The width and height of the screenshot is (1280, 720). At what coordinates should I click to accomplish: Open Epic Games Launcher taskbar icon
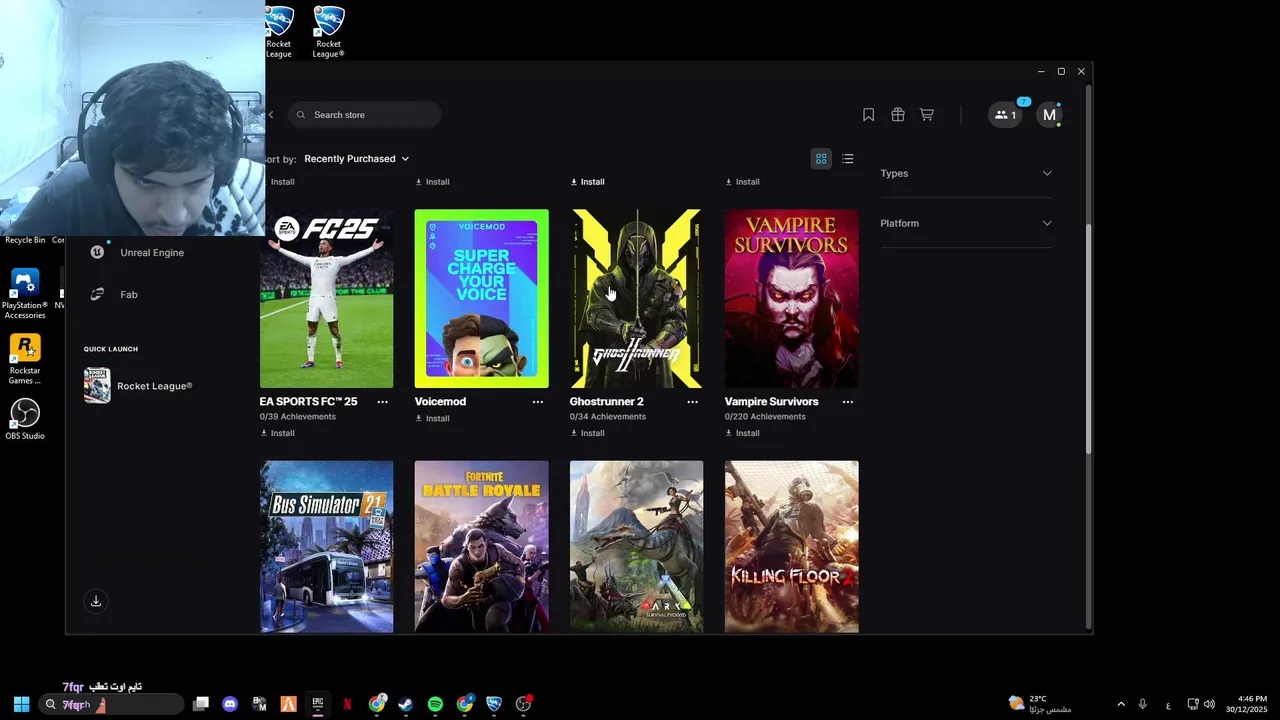point(318,704)
